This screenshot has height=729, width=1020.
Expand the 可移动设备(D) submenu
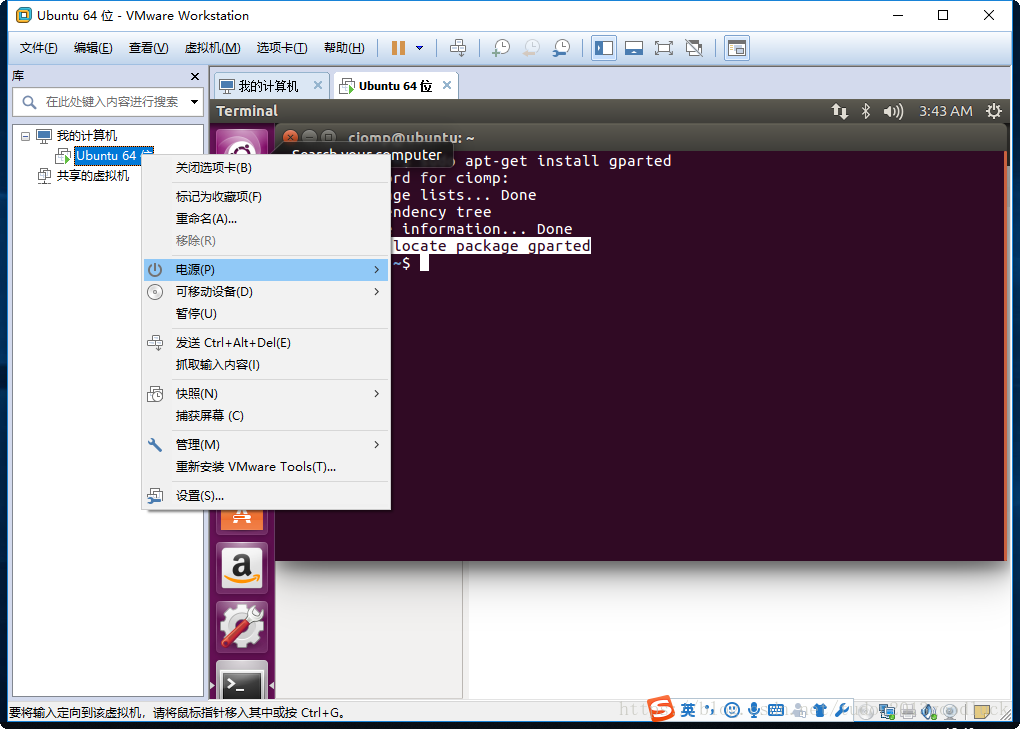click(267, 291)
